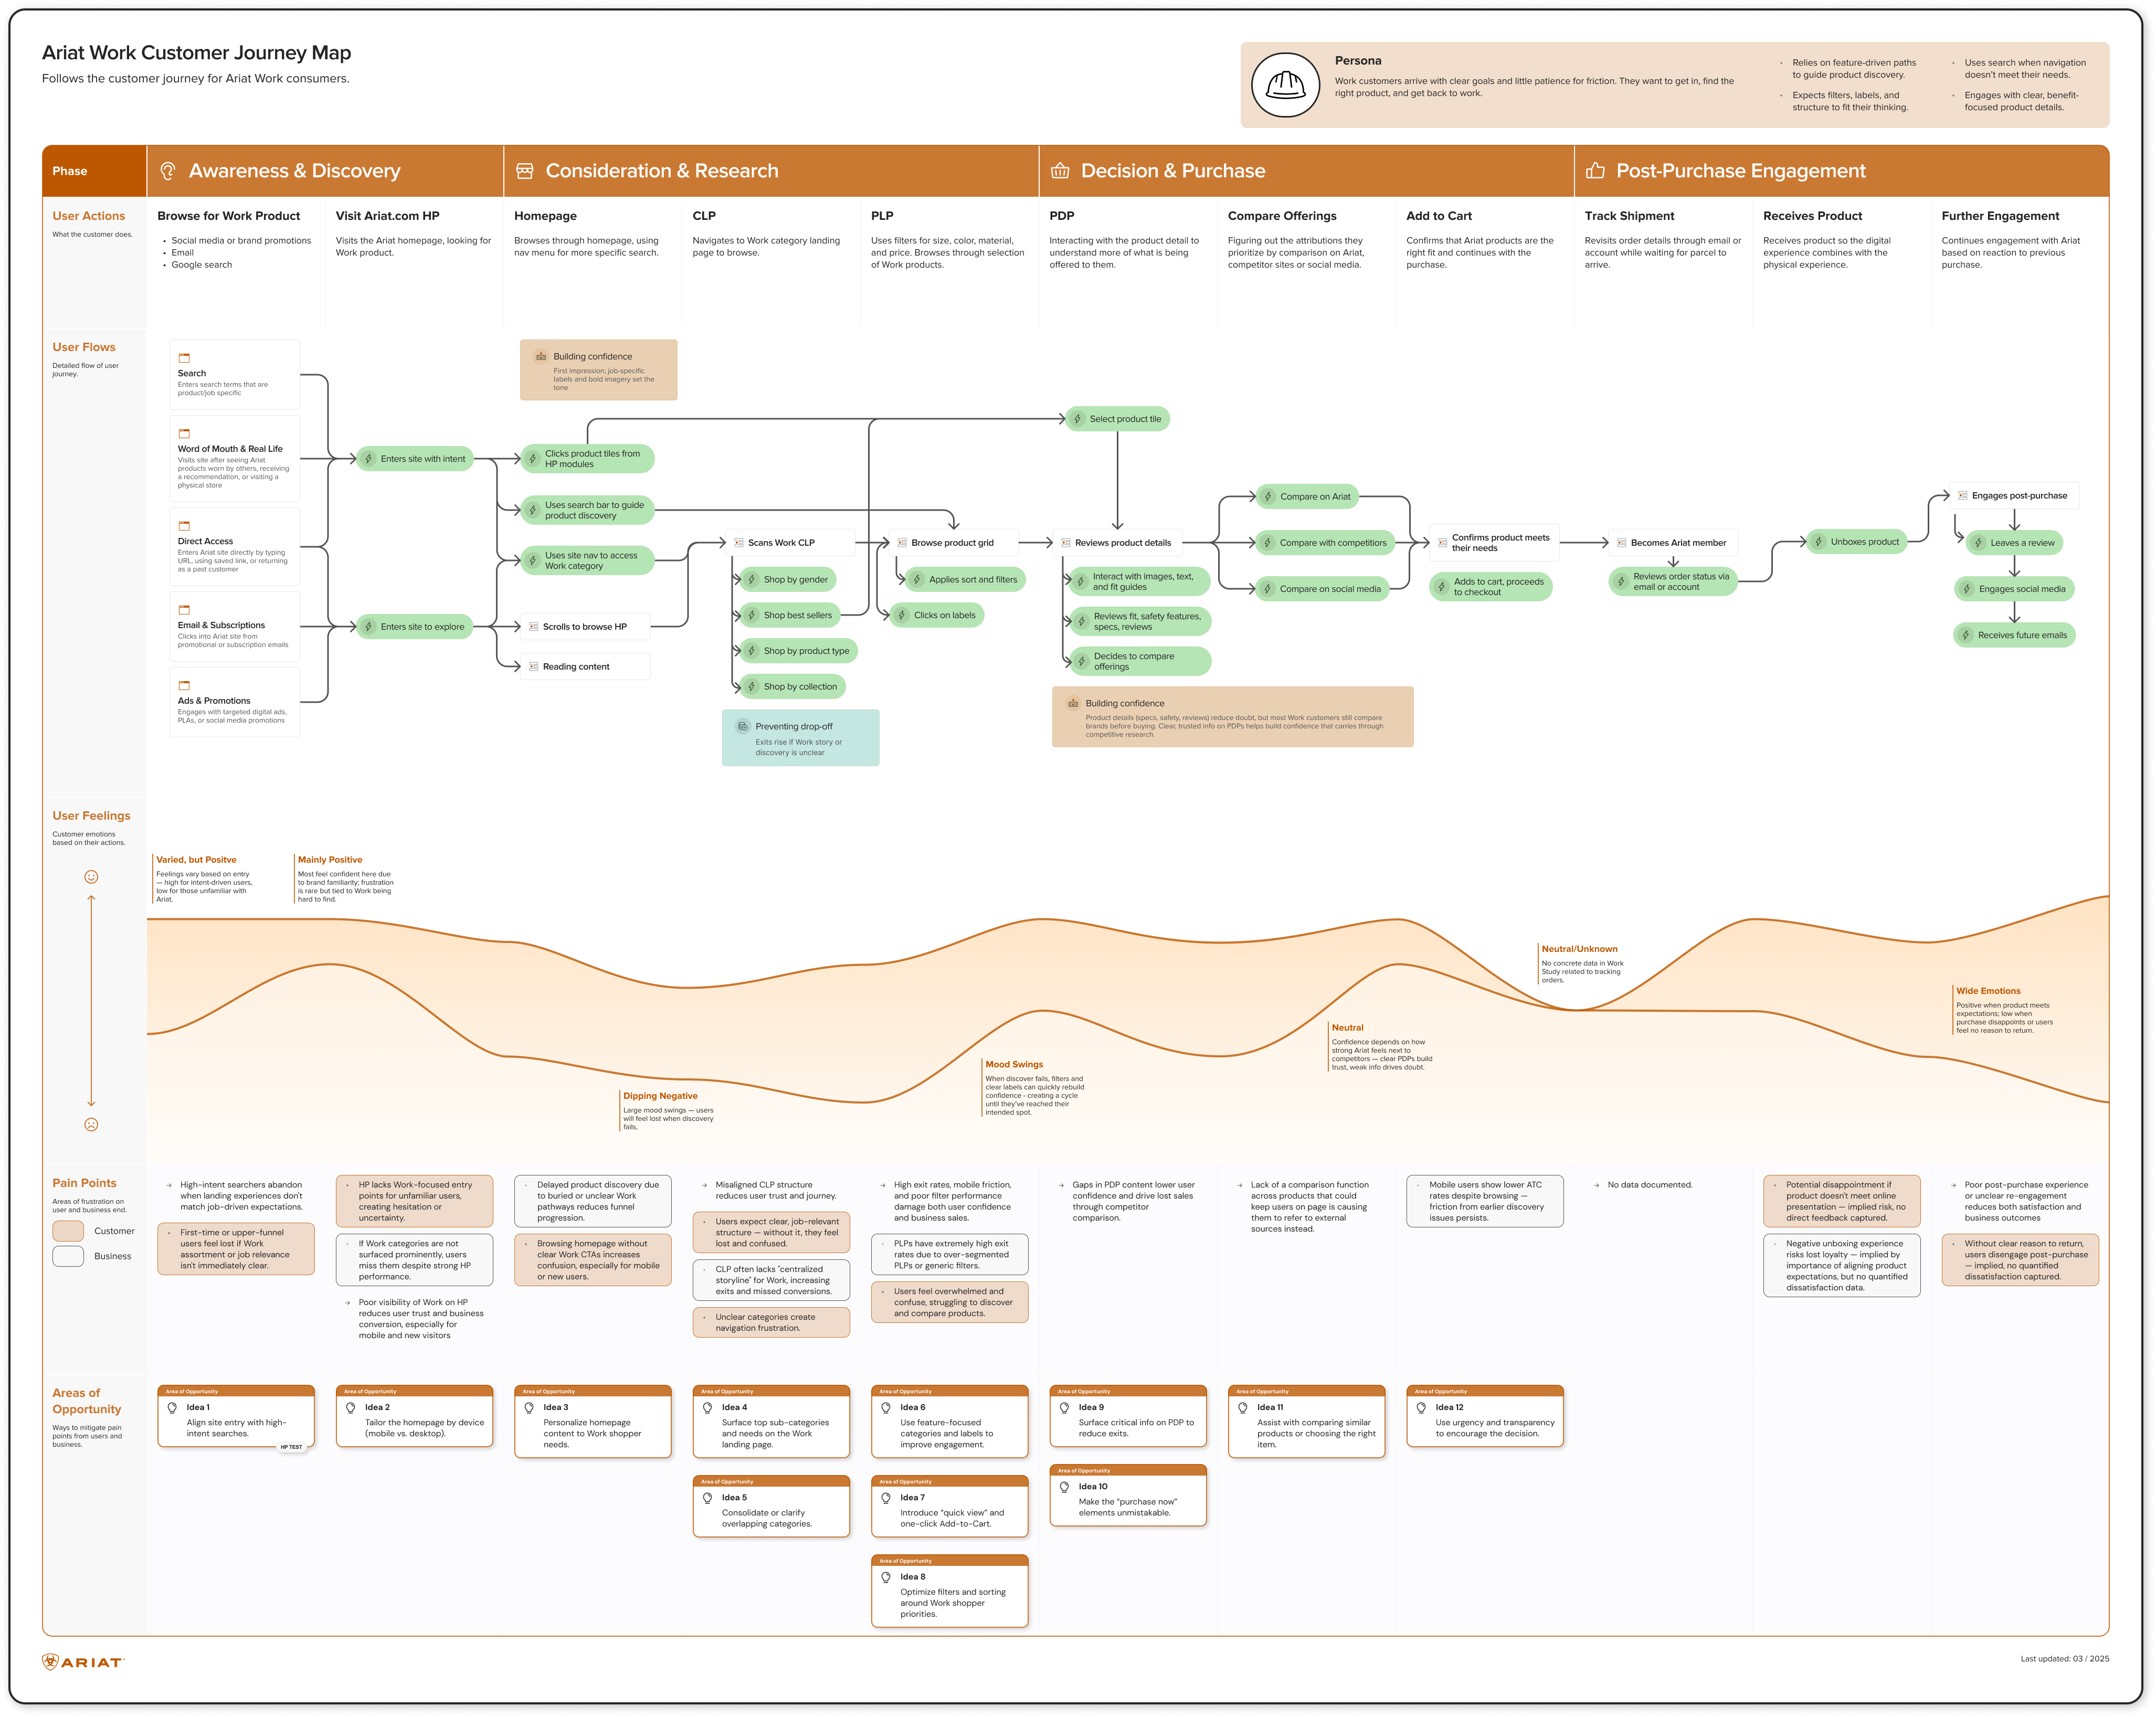Click the Word of Mouth & Real Life card
This screenshot has height=1717, width=2156.
pyautogui.click(x=235, y=459)
